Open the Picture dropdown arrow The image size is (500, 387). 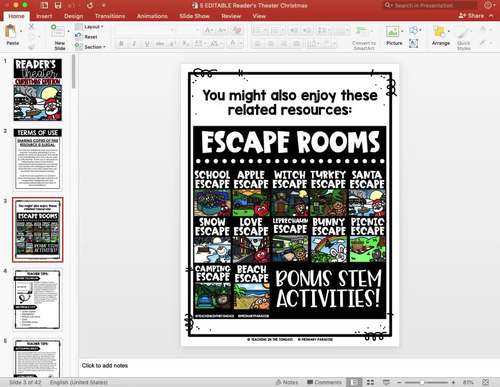tap(402, 31)
